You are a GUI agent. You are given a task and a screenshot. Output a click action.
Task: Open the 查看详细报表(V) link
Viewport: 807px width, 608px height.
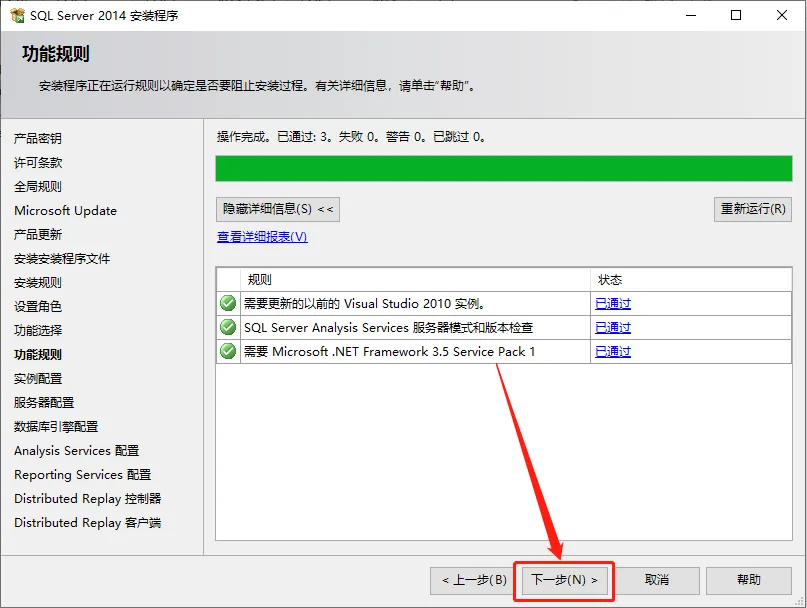click(x=262, y=236)
